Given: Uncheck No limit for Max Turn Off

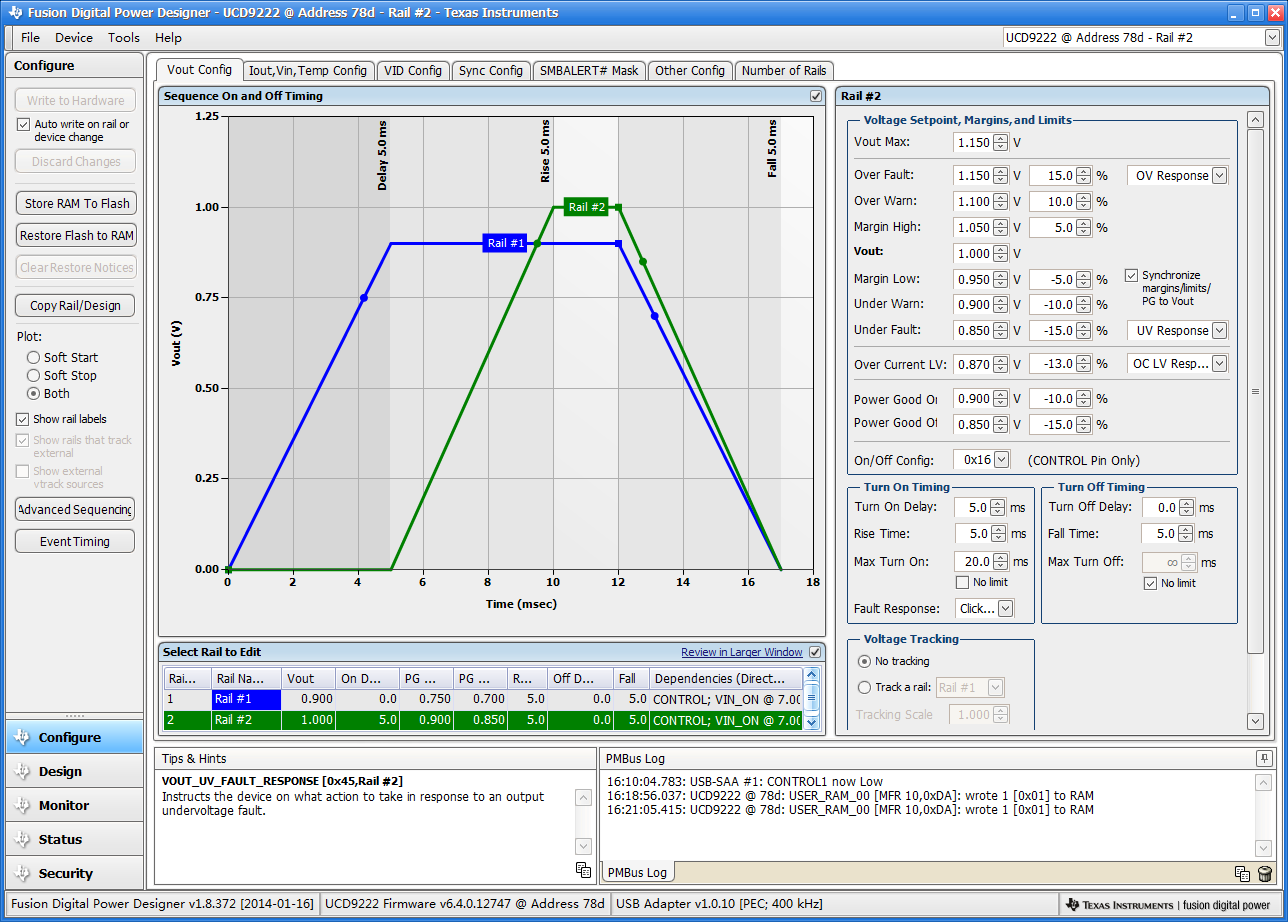Looking at the screenshot, I should click(x=1151, y=584).
